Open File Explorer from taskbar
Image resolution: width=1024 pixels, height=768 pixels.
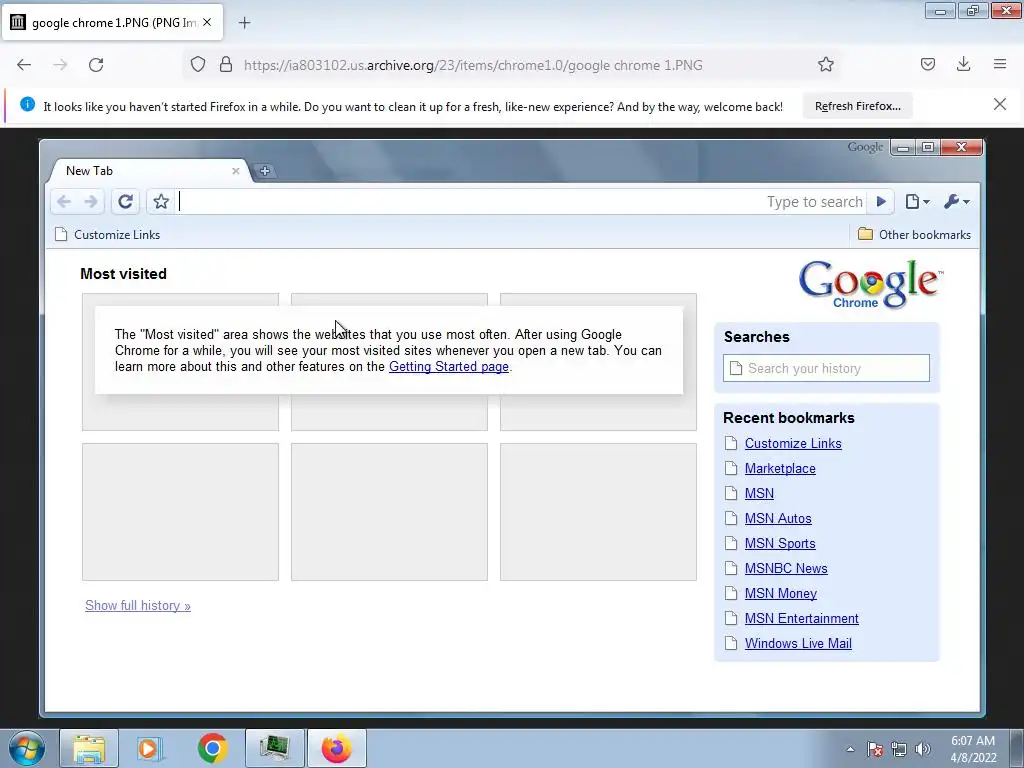(89, 748)
